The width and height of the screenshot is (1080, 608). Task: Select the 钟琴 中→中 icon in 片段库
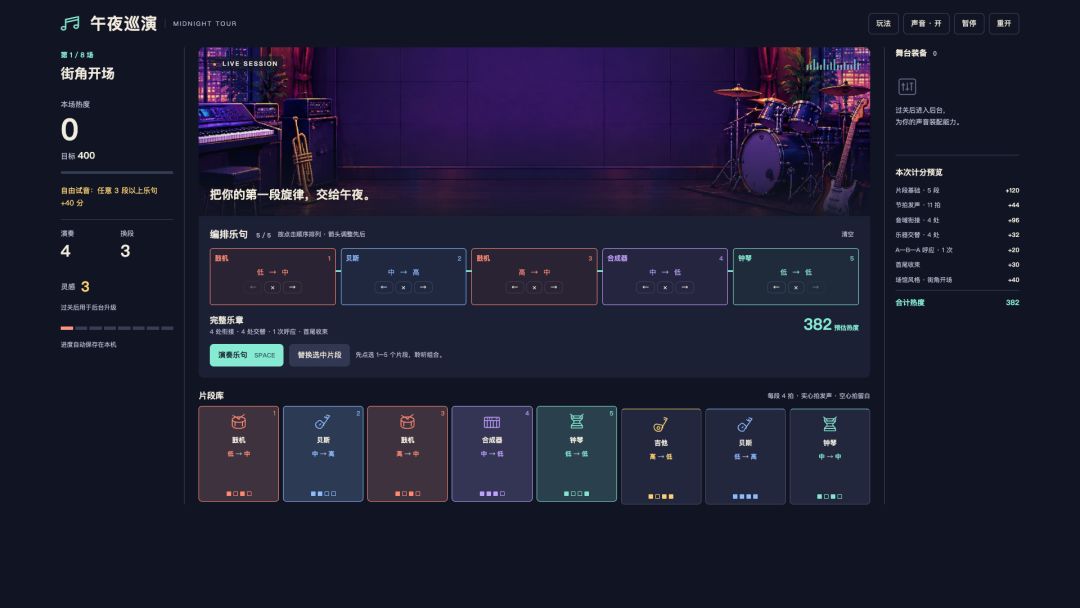829,424
